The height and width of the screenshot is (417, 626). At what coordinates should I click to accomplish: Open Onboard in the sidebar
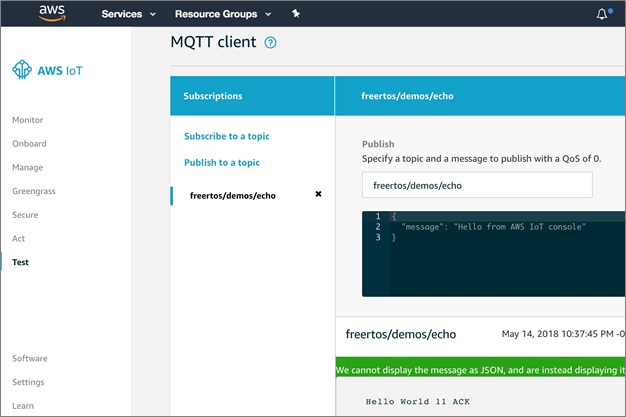coord(29,143)
